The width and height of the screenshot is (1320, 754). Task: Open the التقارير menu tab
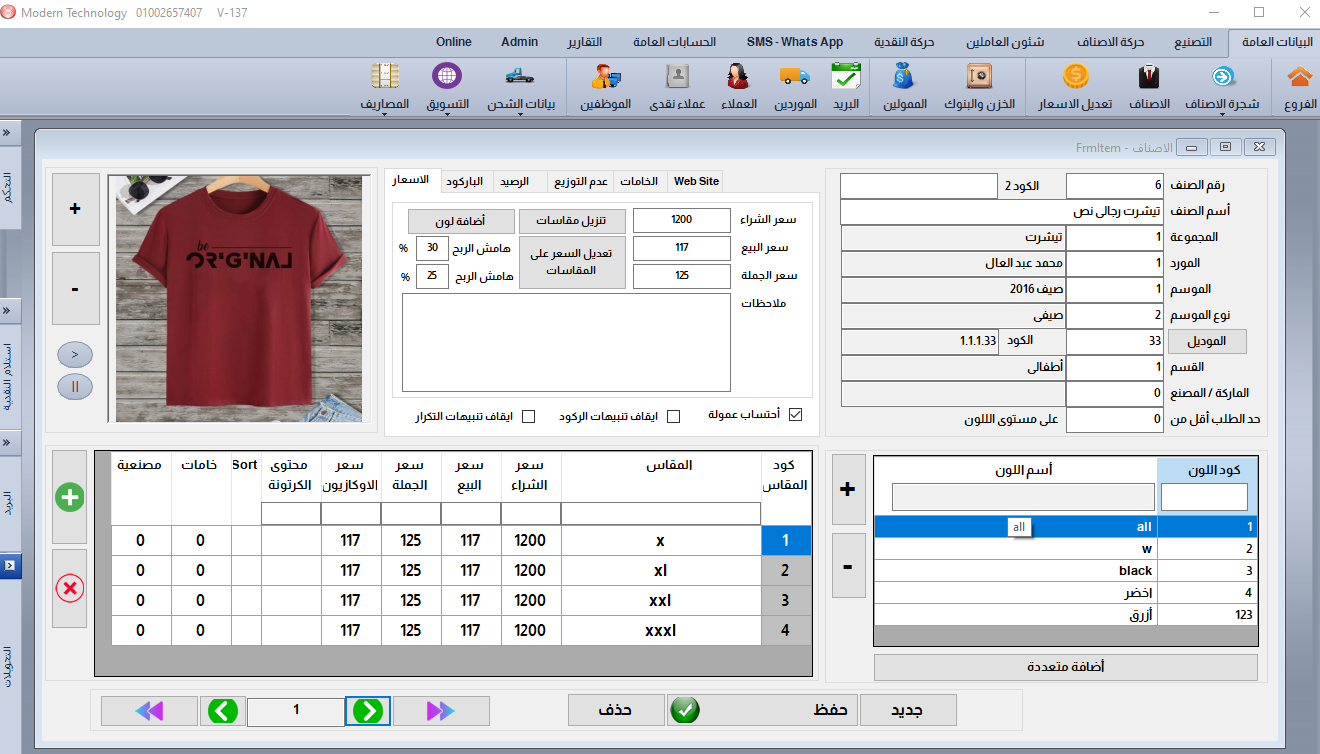click(584, 42)
